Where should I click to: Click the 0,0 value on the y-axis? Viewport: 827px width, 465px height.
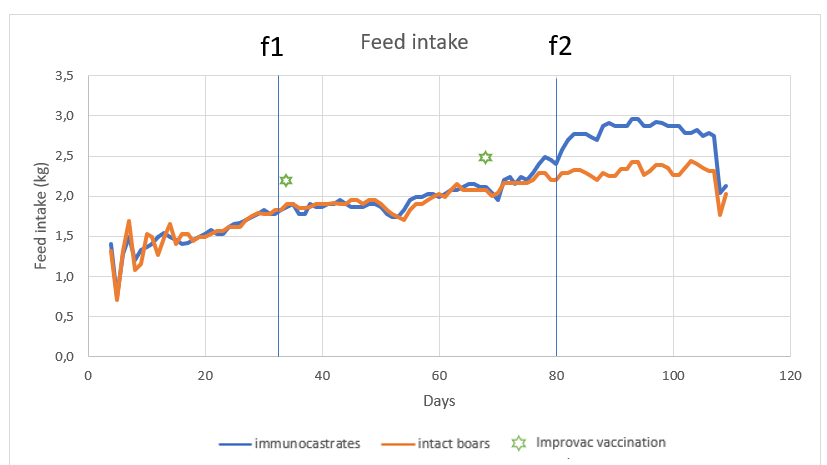(64, 356)
